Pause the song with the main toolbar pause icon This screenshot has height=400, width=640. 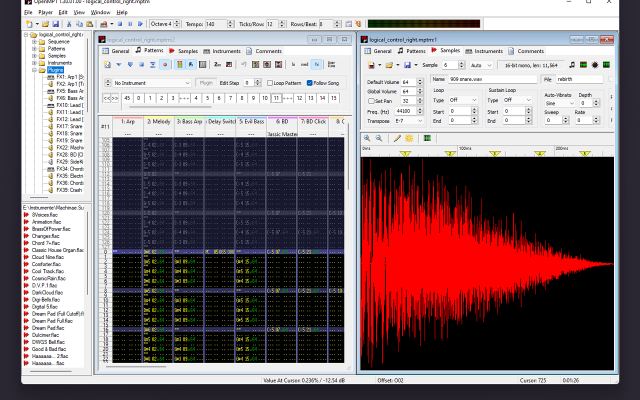(130, 24)
